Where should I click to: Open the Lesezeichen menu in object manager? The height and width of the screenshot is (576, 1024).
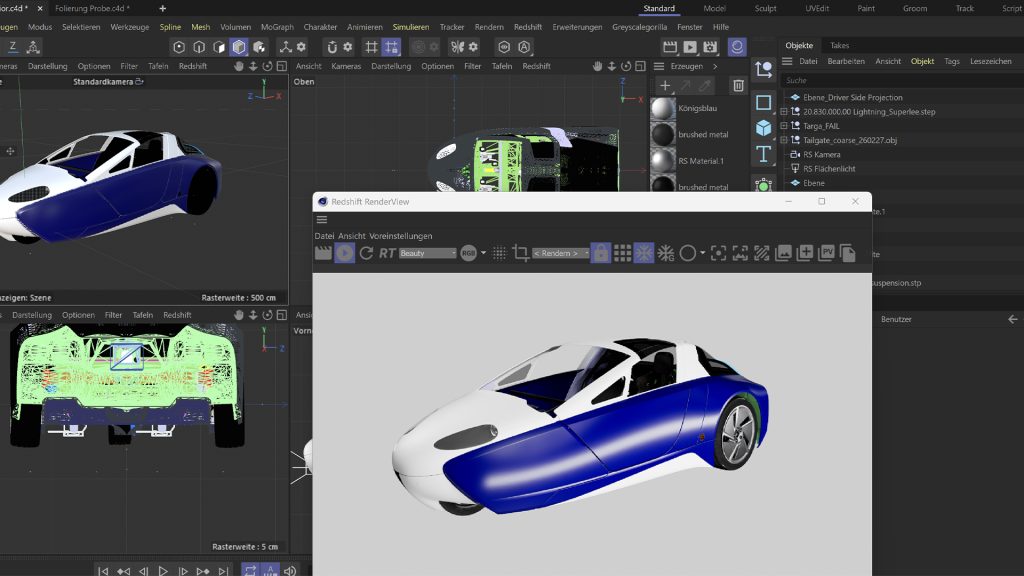[991, 61]
